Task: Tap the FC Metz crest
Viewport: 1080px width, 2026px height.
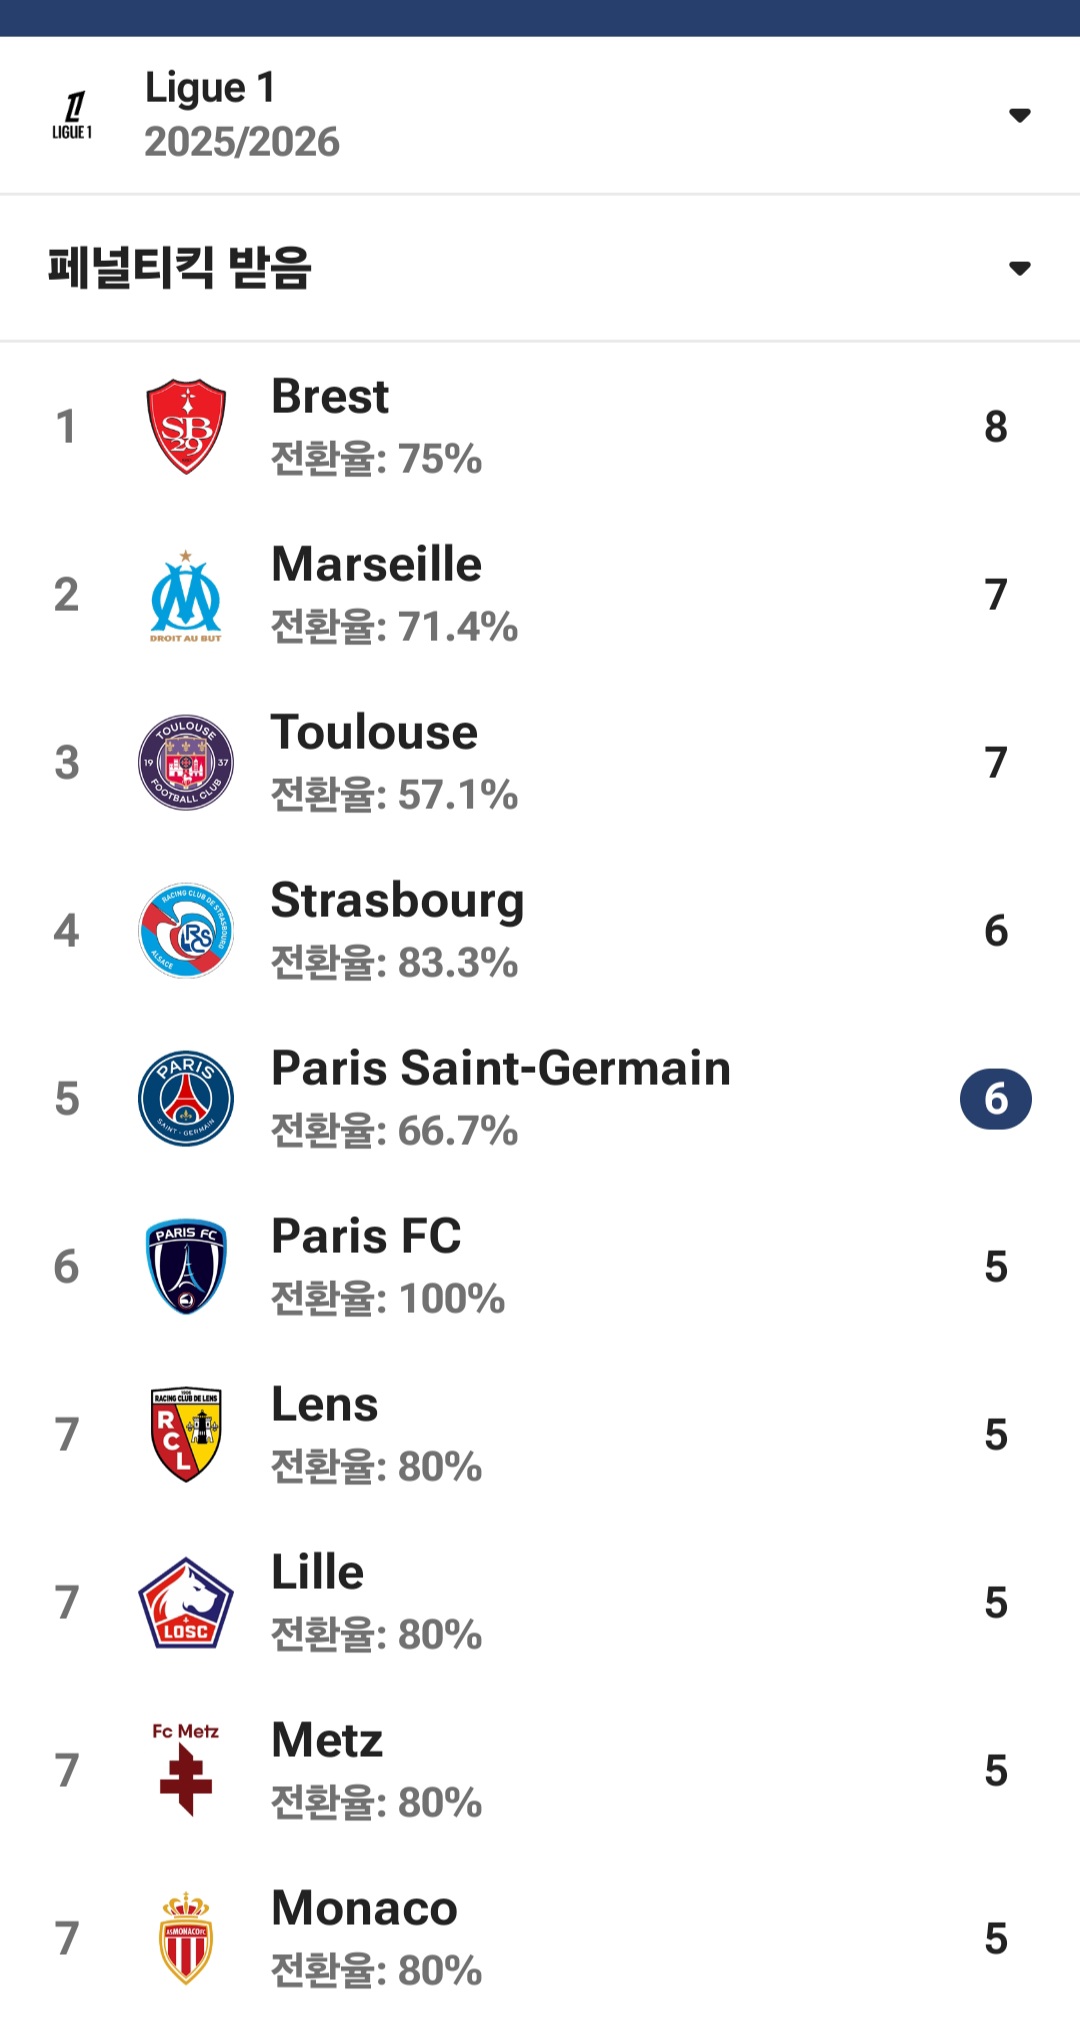Action: click(x=186, y=1768)
